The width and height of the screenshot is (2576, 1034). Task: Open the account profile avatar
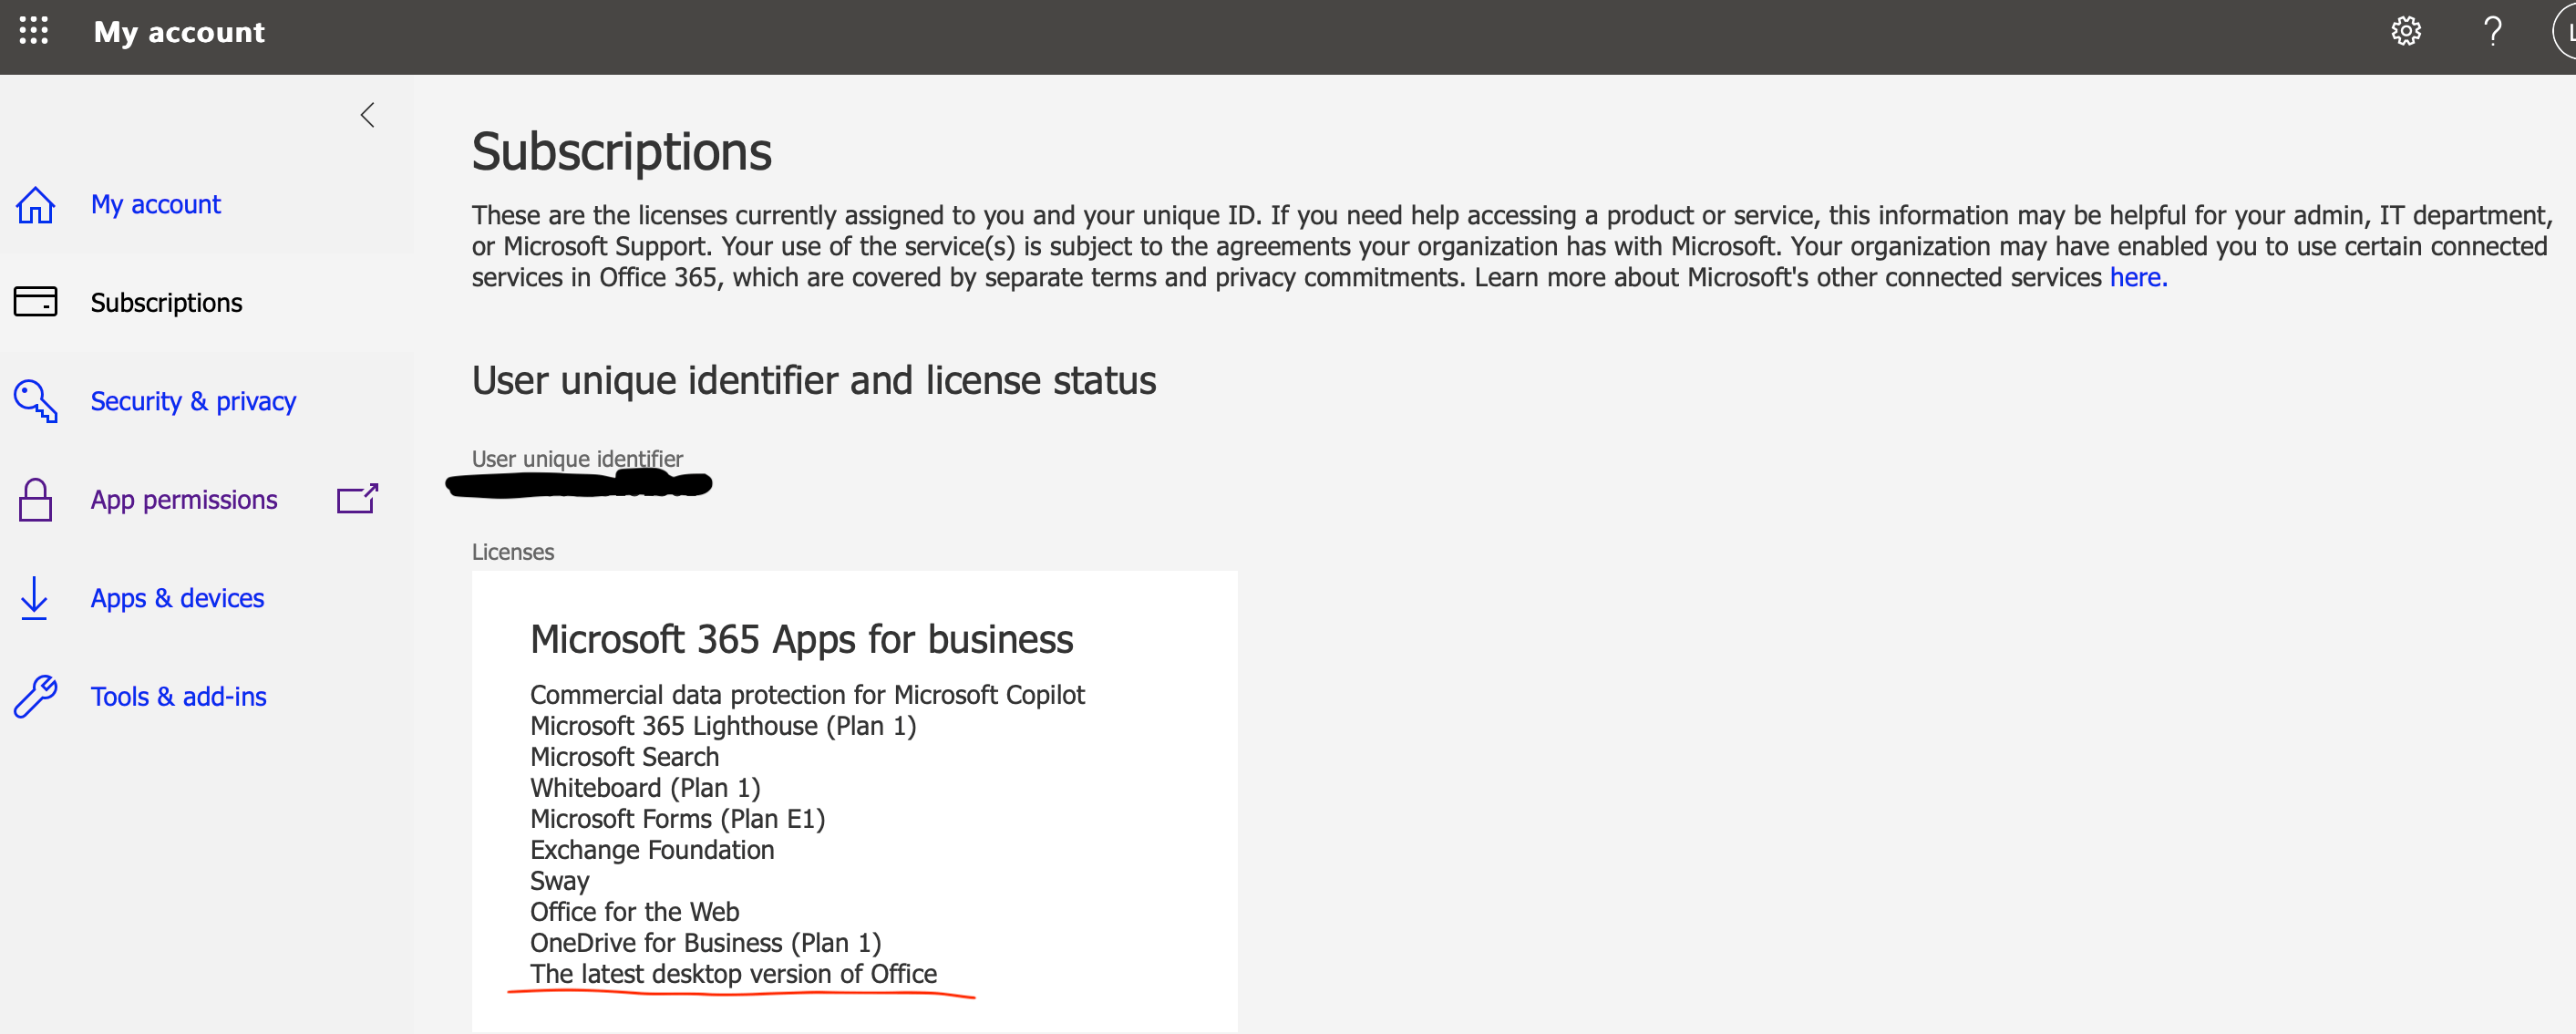2564,31
